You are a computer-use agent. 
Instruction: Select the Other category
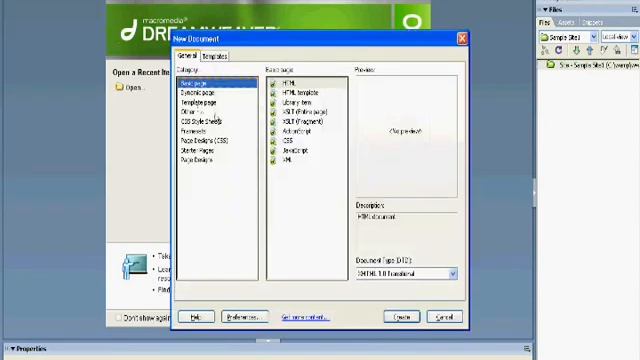(x=217, y=112)
